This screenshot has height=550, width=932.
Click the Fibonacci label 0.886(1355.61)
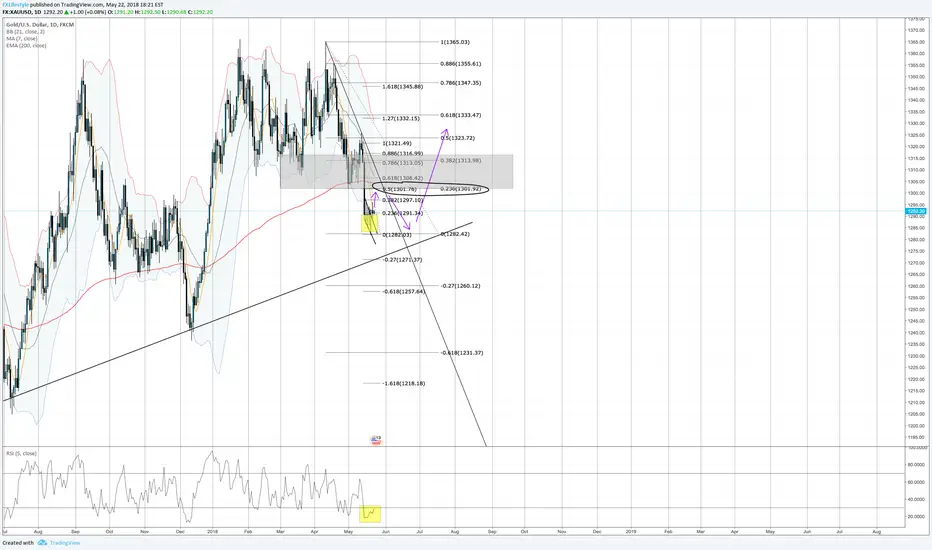[461, 64]
